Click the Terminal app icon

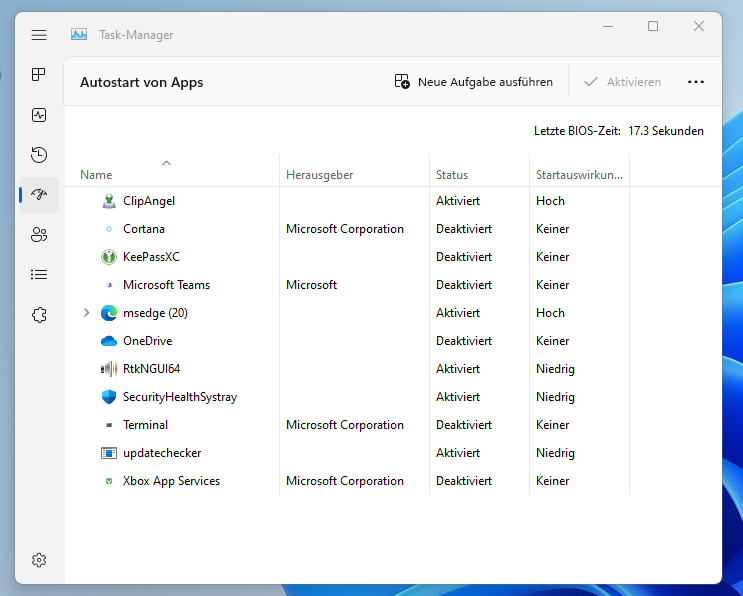(x=109, y=425)
